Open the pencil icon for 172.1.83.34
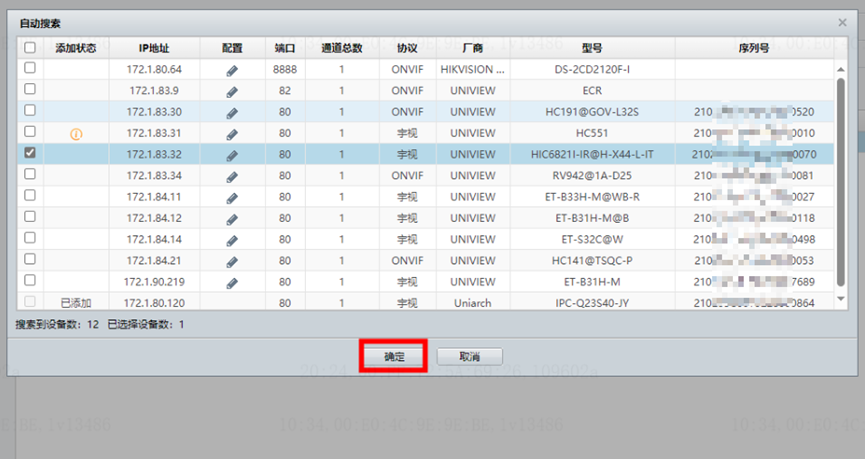 click(232, 177)
